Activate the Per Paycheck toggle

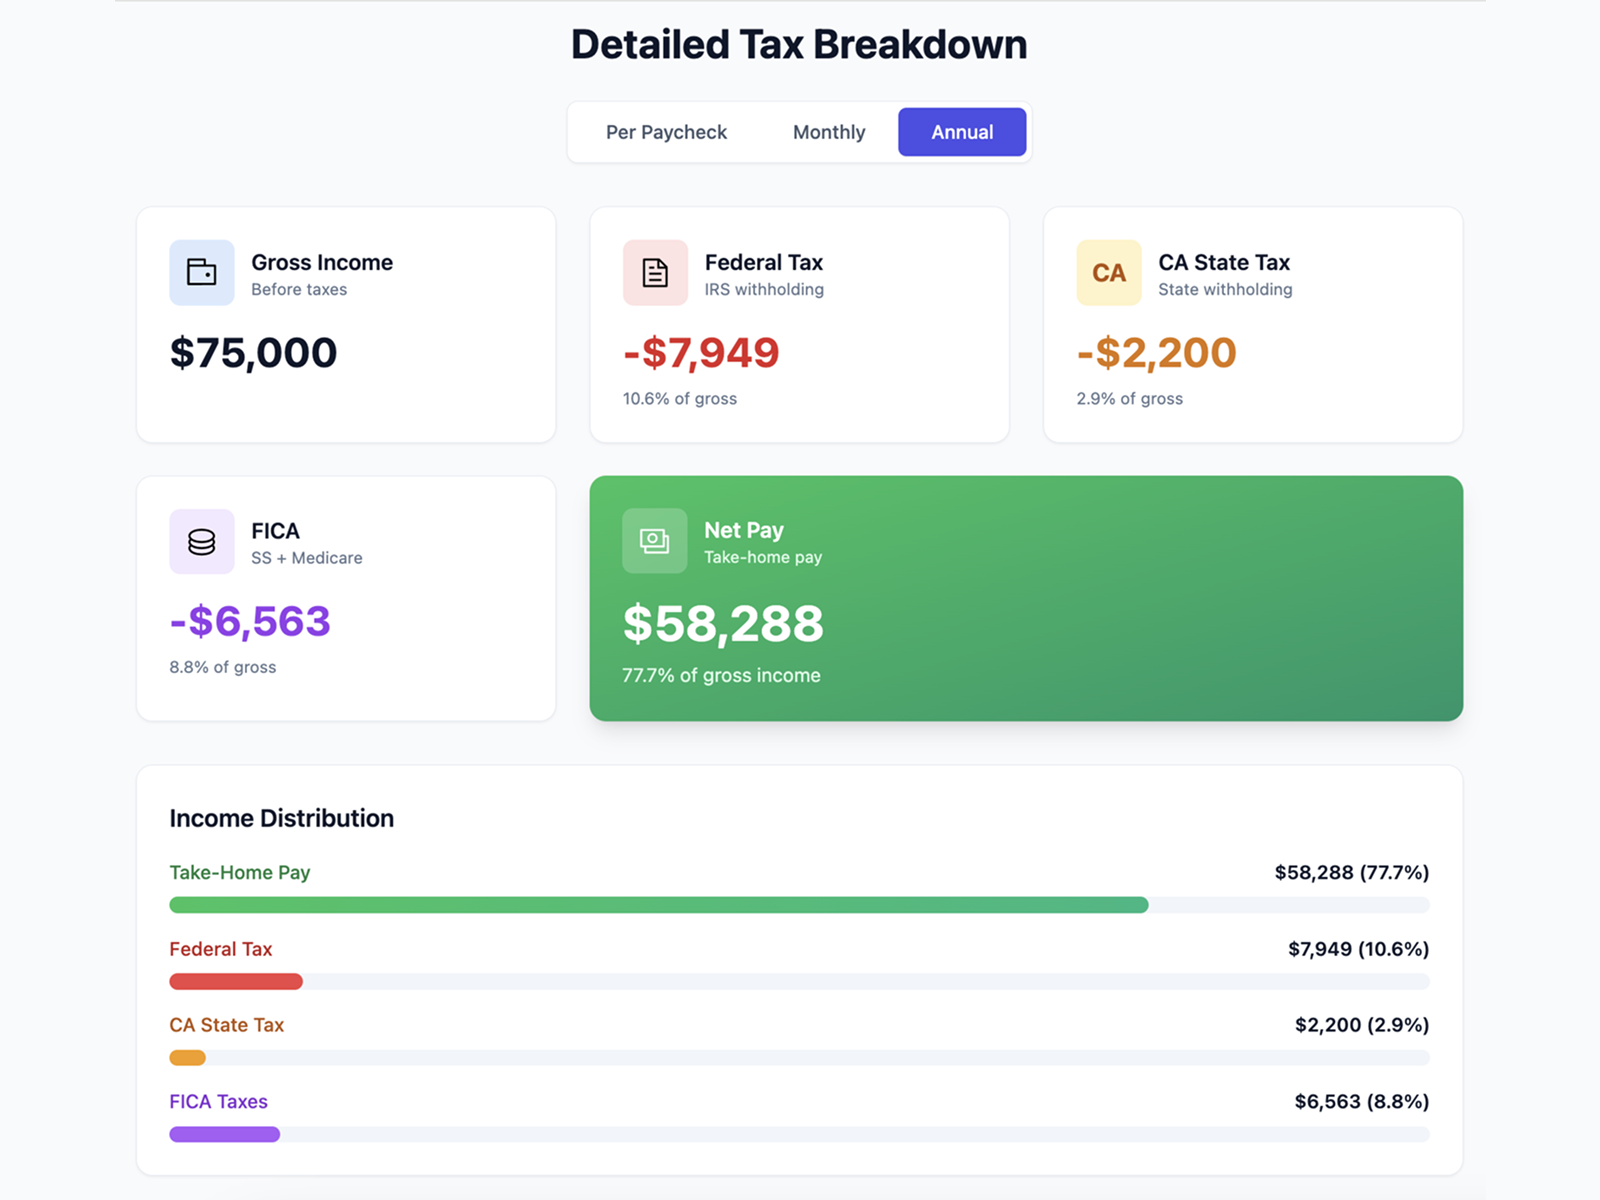point(665,131)
